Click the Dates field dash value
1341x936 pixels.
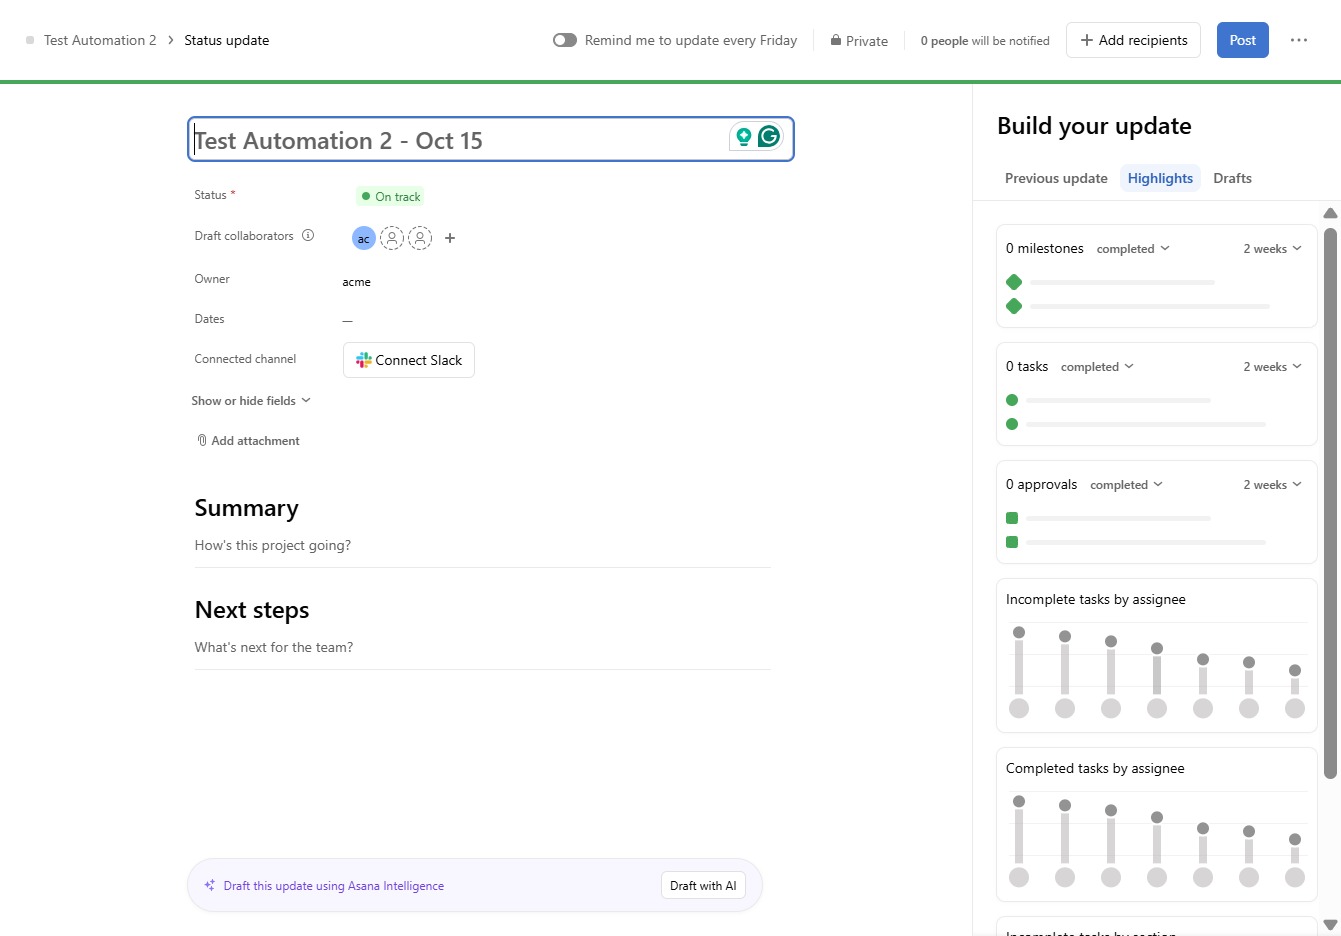tap(347, 320)
